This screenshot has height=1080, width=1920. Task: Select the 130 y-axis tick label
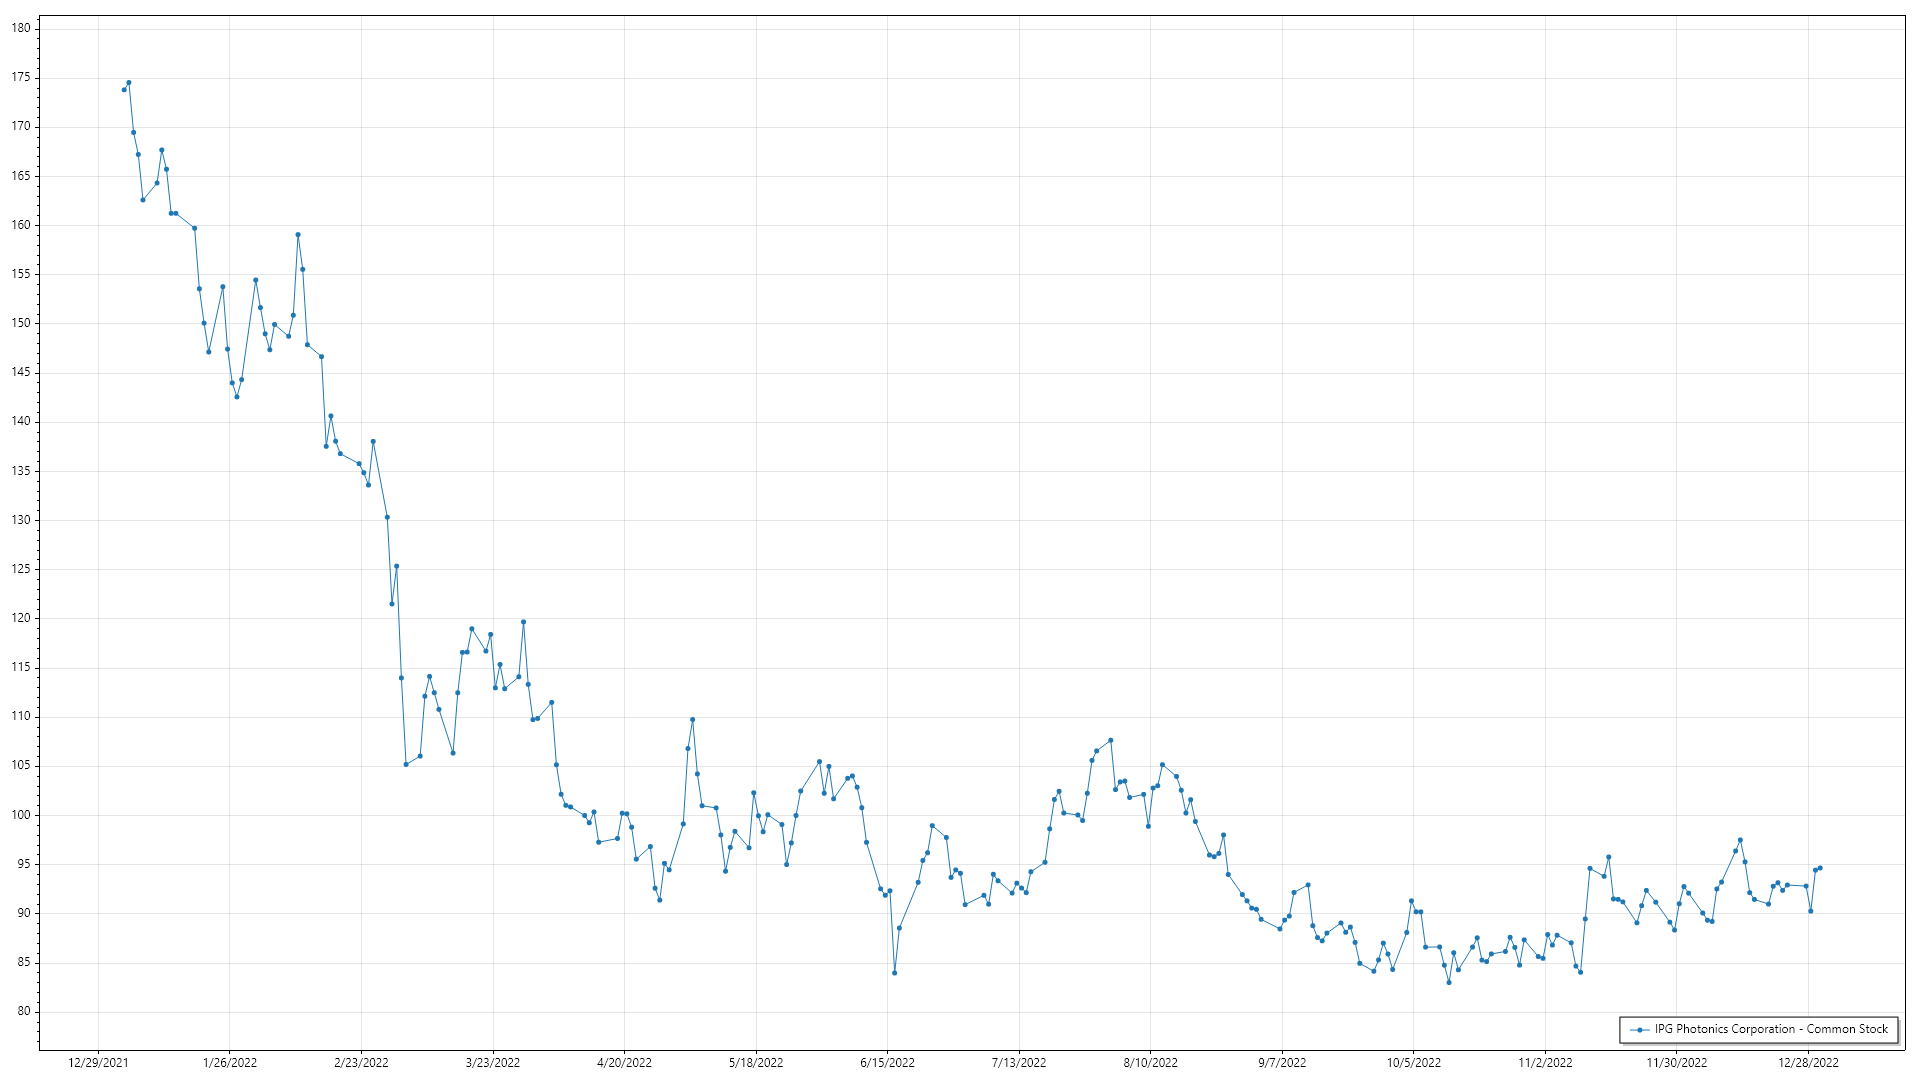[21, 520]
